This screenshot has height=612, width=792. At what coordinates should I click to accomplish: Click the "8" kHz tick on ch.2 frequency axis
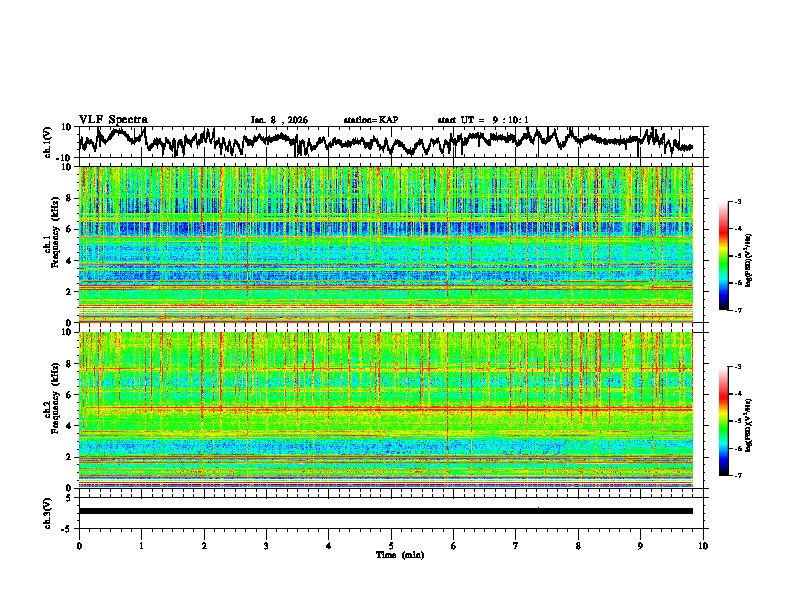tap(70, 364)
